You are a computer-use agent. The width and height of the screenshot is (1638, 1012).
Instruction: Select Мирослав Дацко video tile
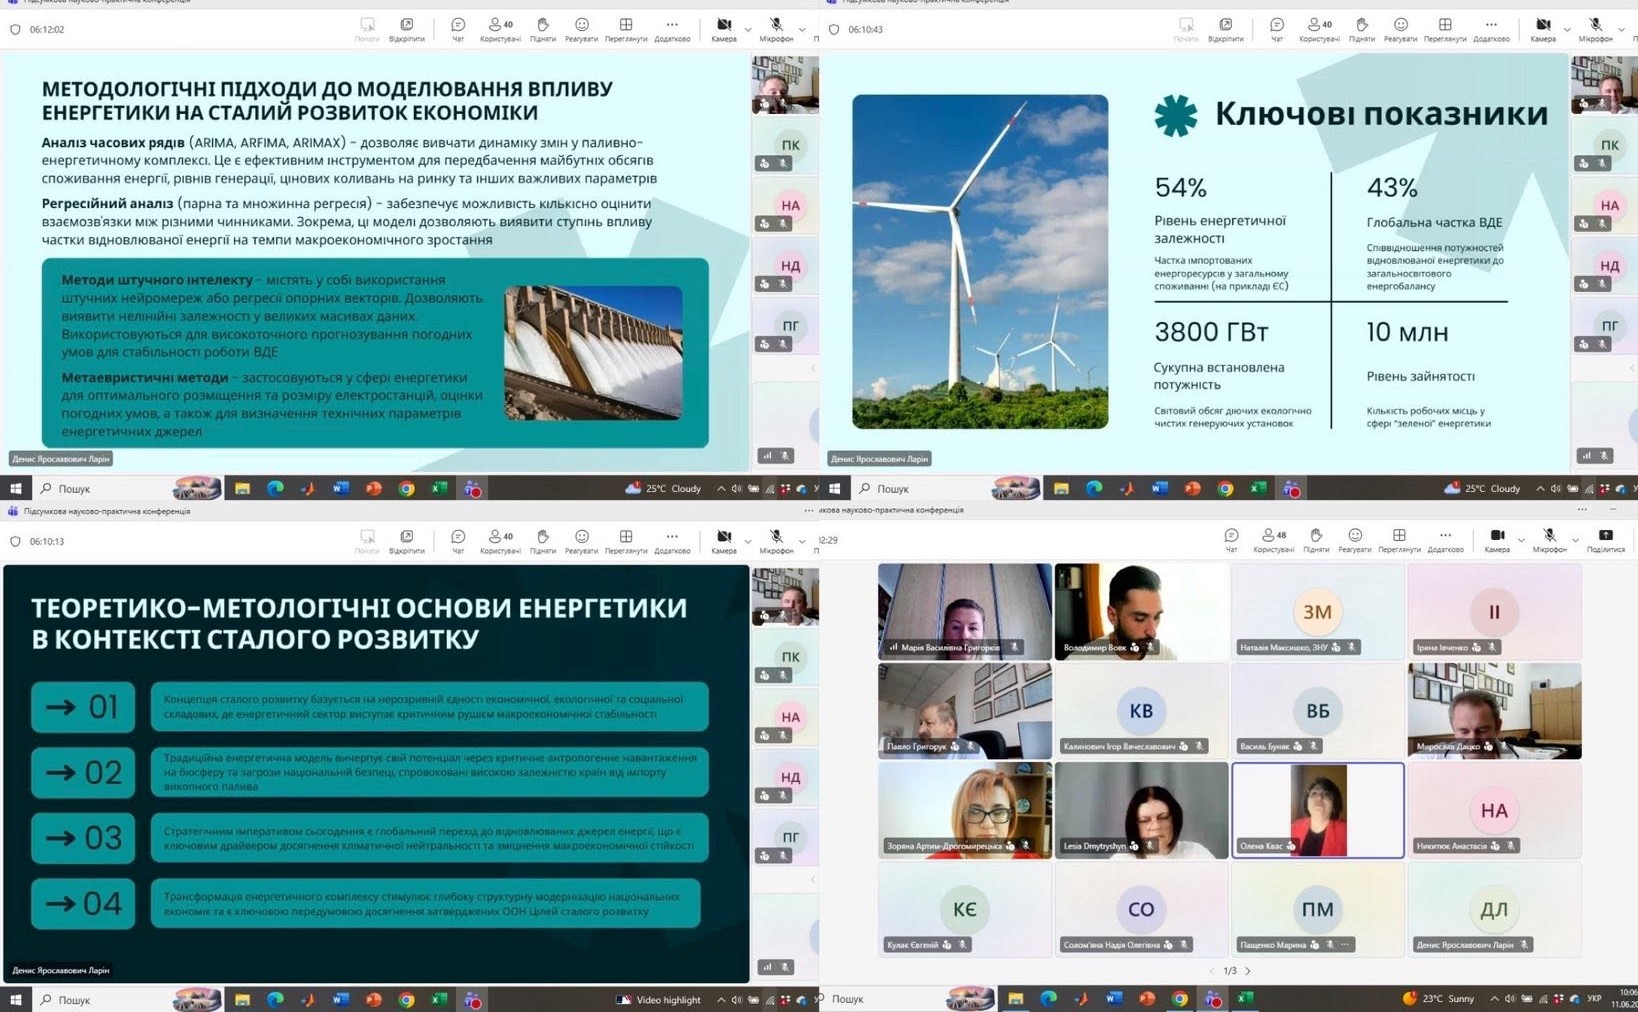(x=1494, y=710)
